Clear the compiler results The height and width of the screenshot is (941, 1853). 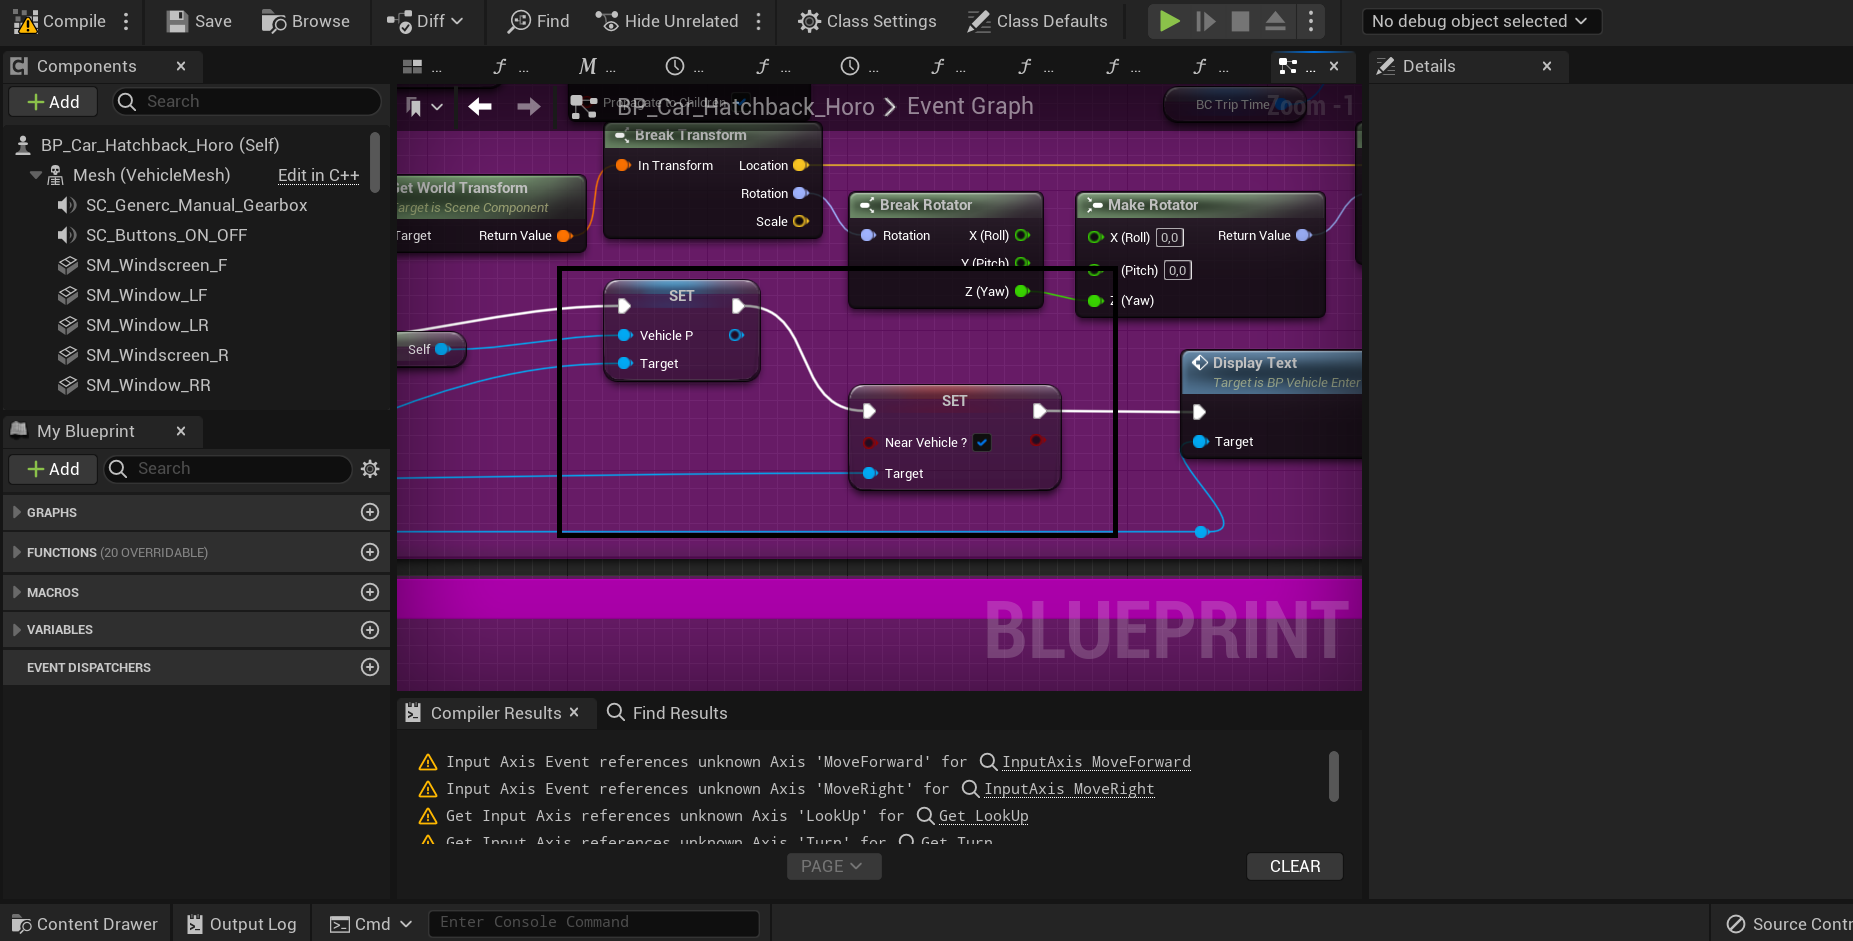pos(1295,866)
